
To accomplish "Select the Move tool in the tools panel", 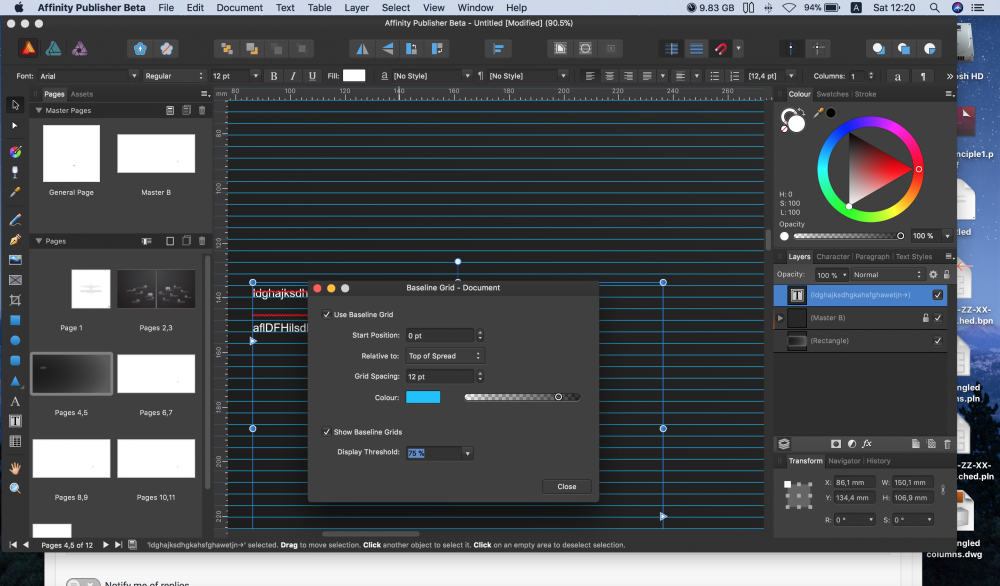I will click(15, 105).
